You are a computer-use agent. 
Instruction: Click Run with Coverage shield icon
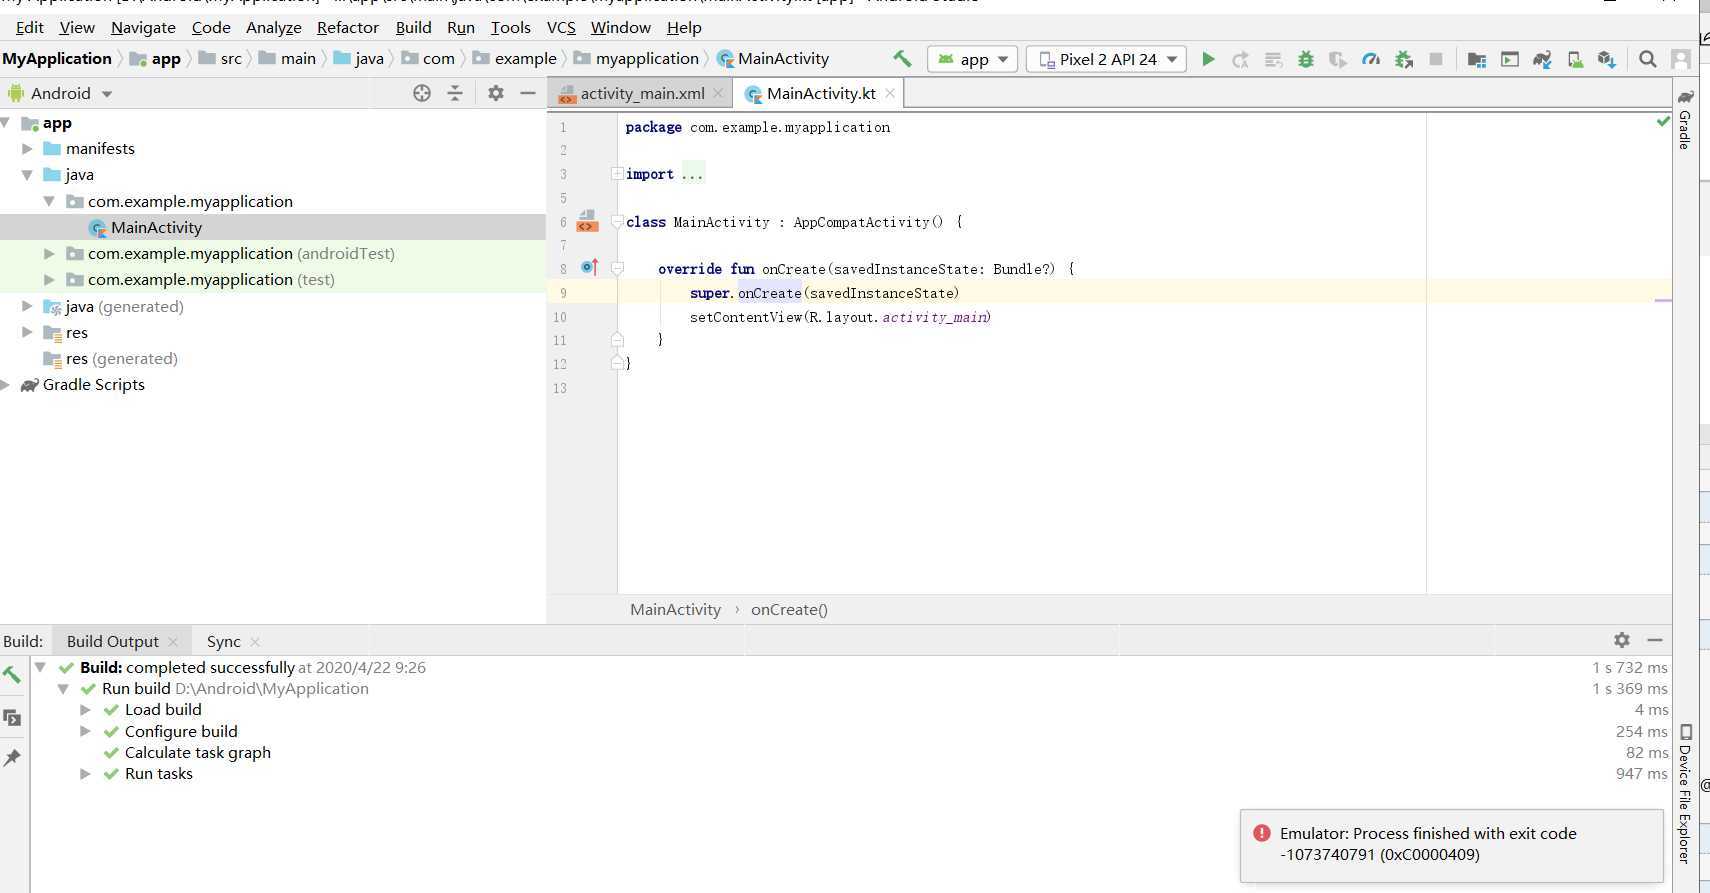pos(1337,59)
